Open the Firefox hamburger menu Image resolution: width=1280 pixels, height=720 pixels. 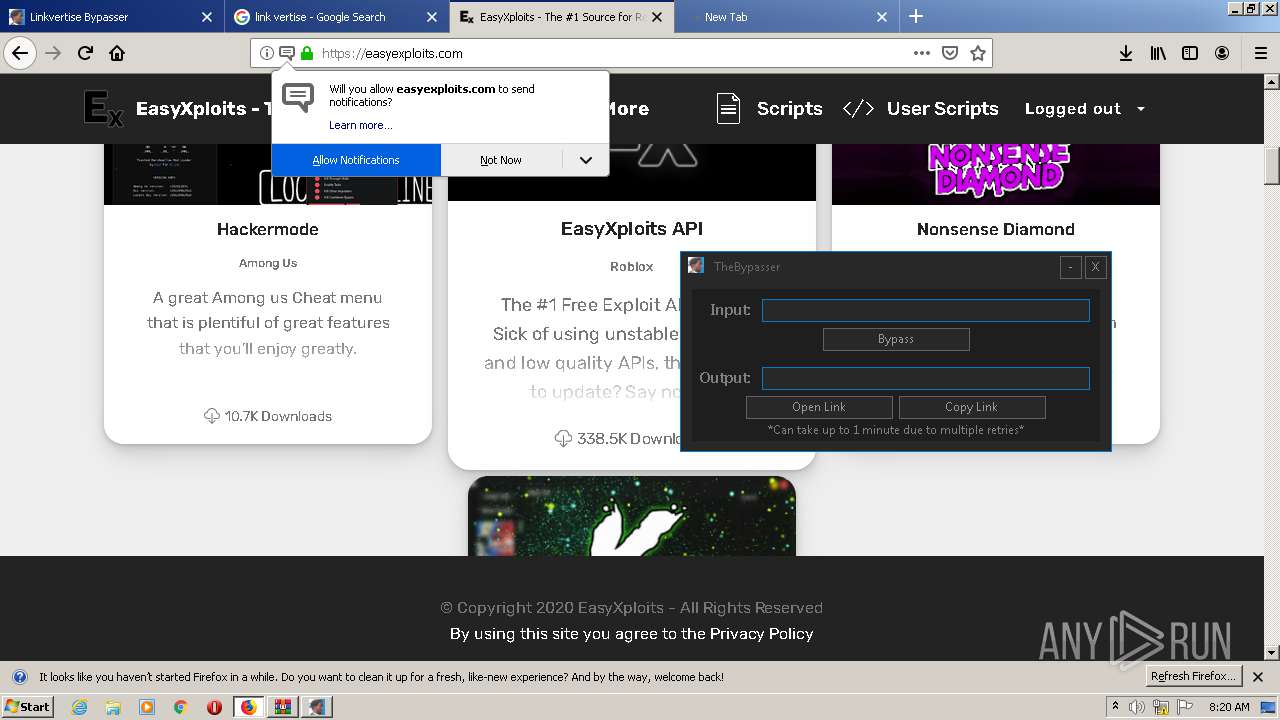point(1260,53)
